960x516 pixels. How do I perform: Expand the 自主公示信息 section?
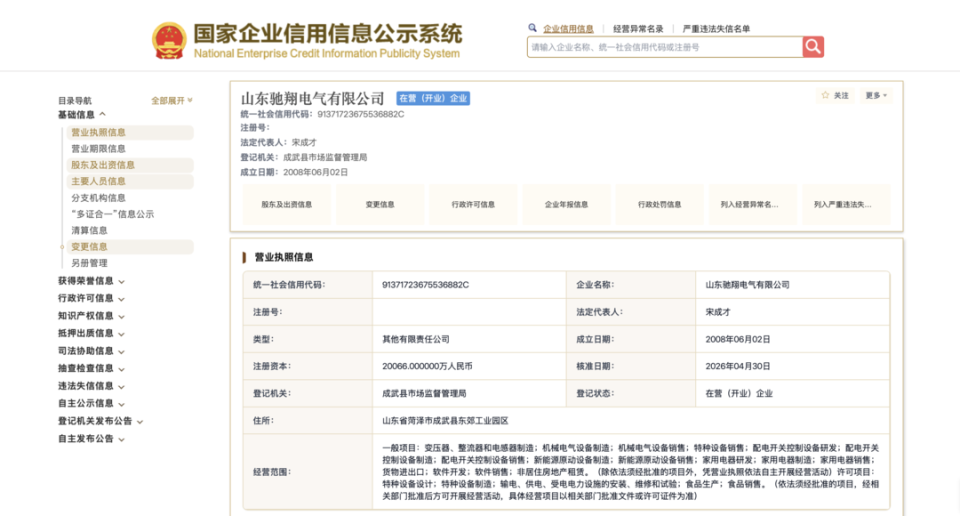[91, 403]
